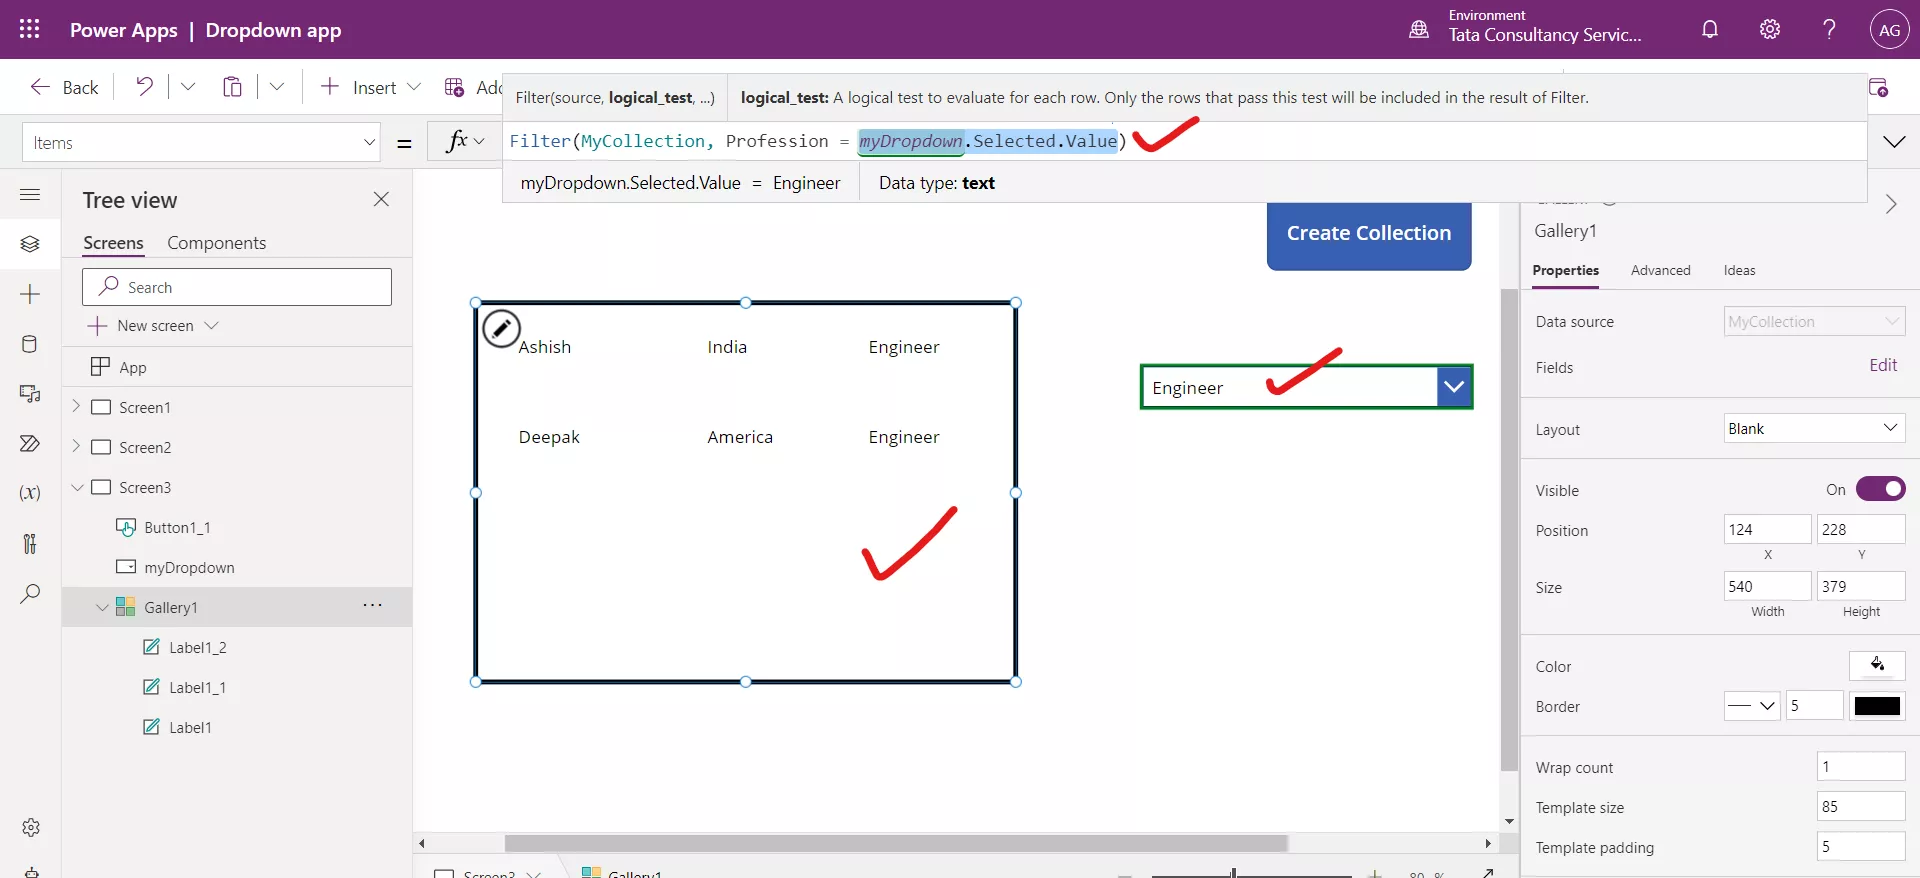Switch to the Components tab

tap(216, 243)
